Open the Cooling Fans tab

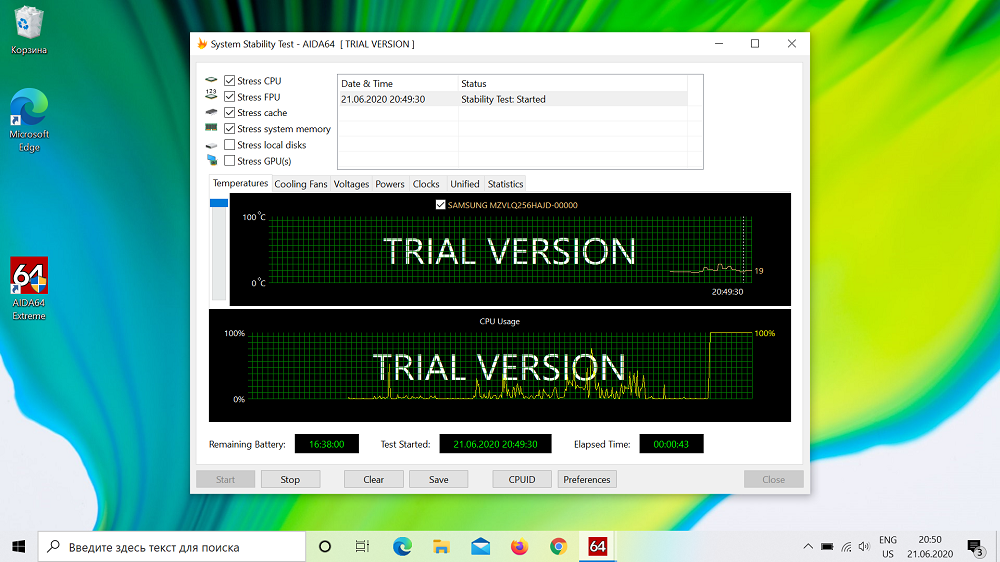coord(300,184)
